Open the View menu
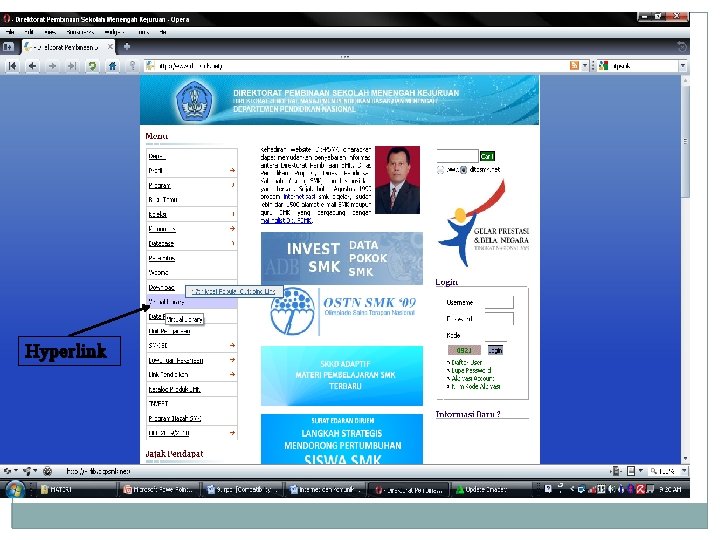Image resolution: width=720 pixels, height=540 pixels. click(50, 32)
